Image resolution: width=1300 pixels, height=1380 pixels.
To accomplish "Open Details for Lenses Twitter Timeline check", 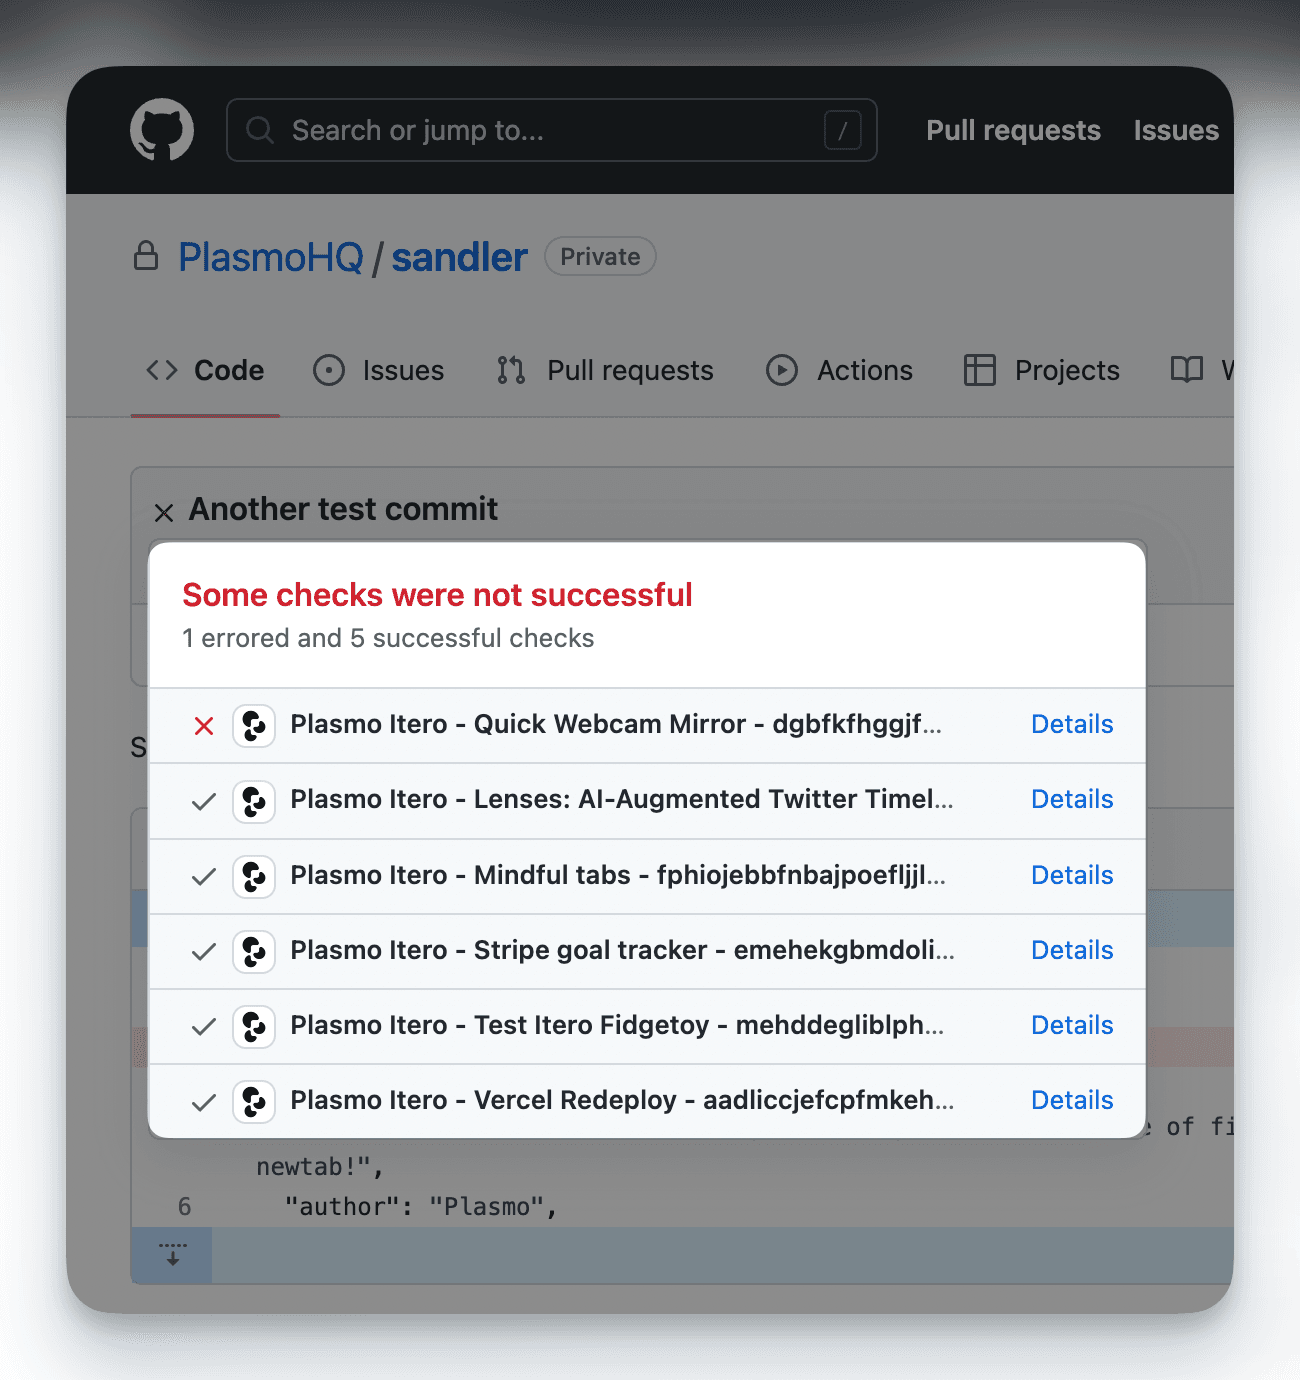I will click(1072, 800).
